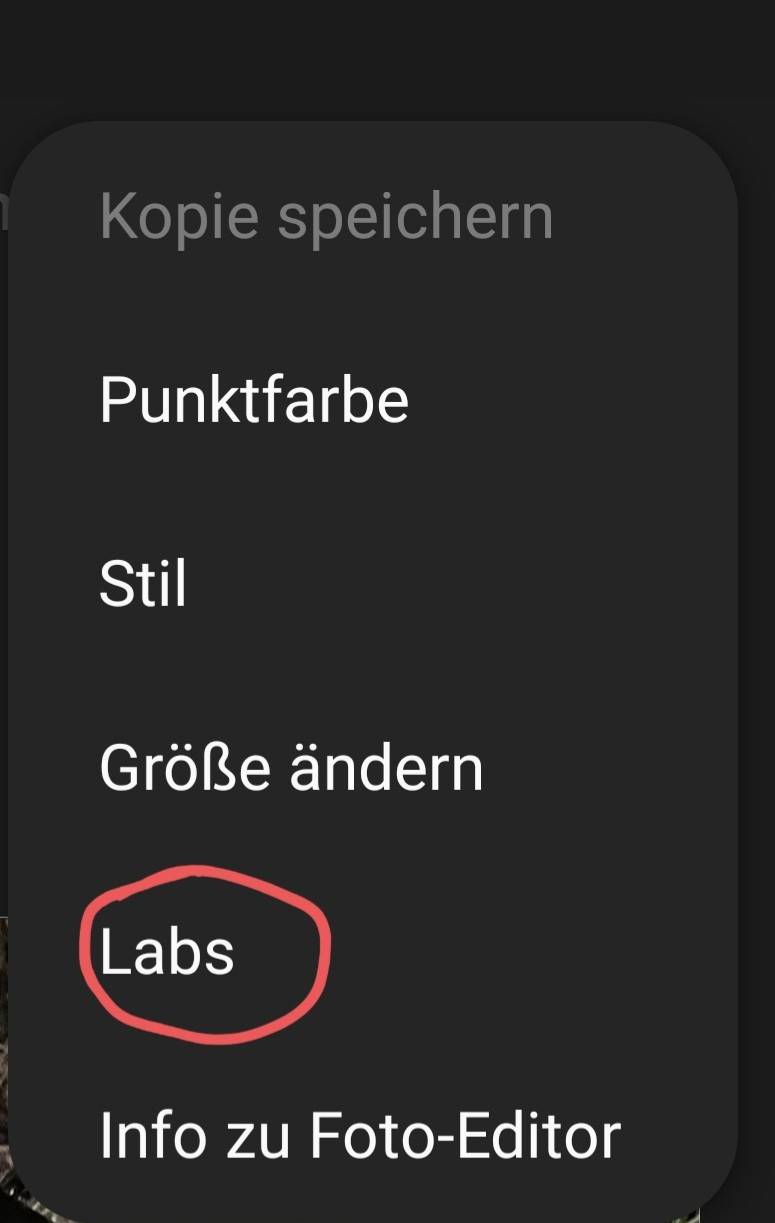775x1223 pixels.
Task: Dismiss the menu via dark area above it
Action: tap(387, 55)
